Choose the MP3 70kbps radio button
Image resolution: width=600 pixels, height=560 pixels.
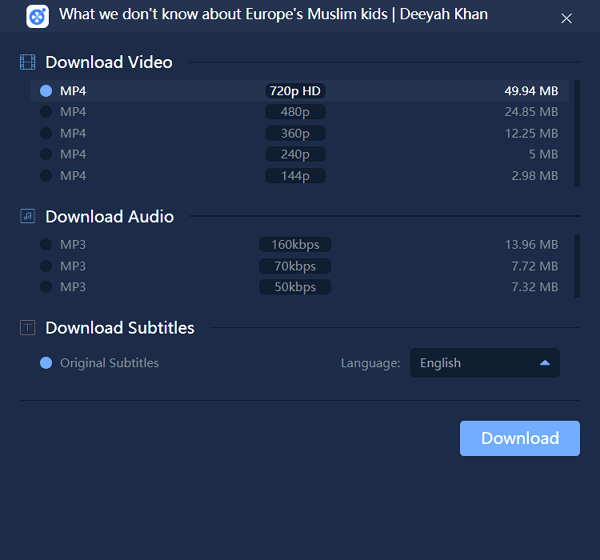[46, 266]
